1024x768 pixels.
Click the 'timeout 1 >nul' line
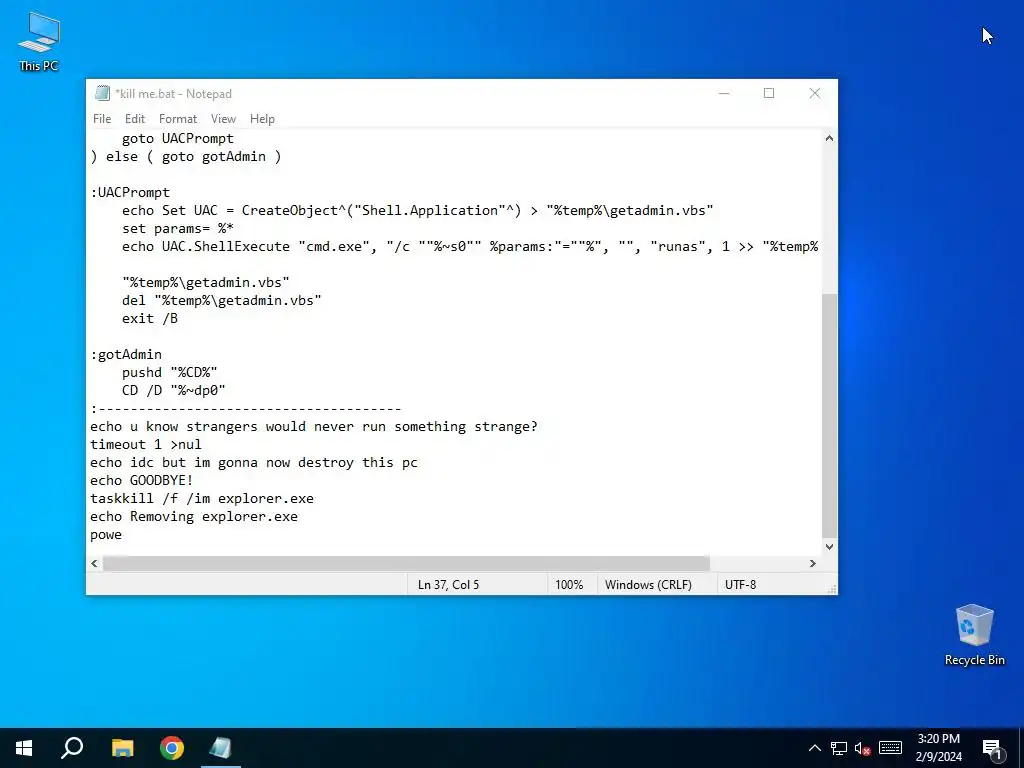(146, 444)
